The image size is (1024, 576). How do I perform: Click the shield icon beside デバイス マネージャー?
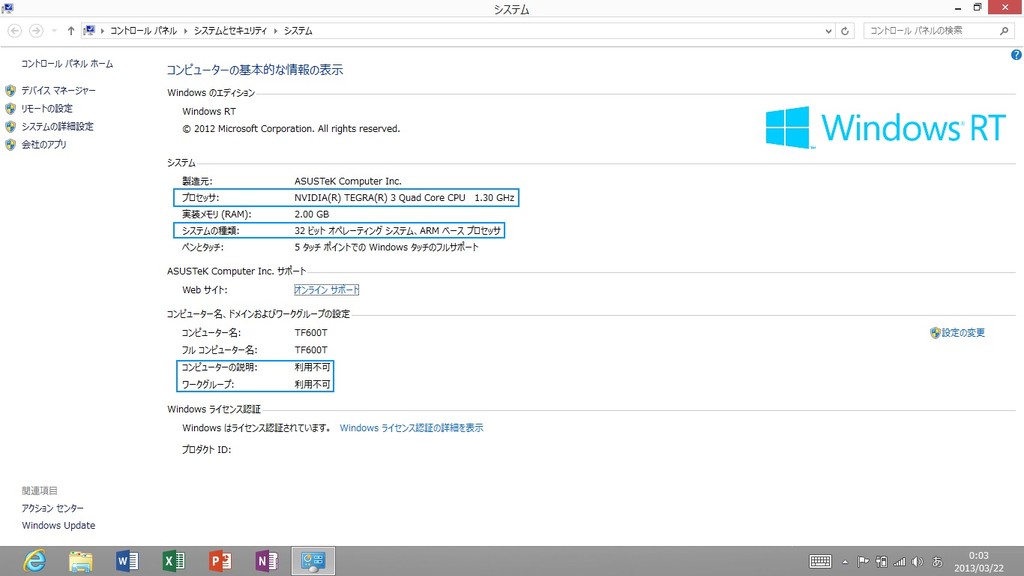click(x=10, y=90)
